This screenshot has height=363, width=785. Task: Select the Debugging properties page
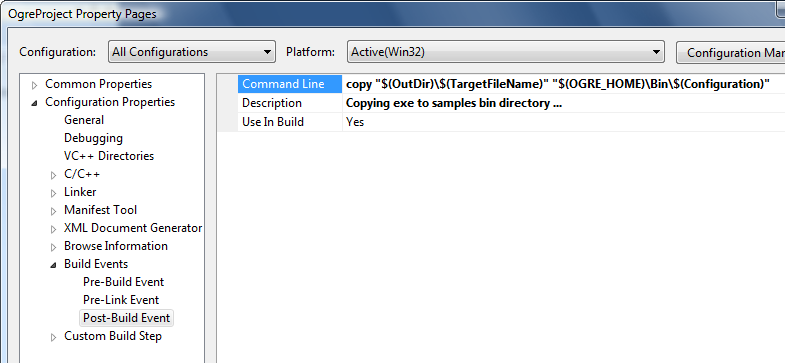(x=93, y=138)
